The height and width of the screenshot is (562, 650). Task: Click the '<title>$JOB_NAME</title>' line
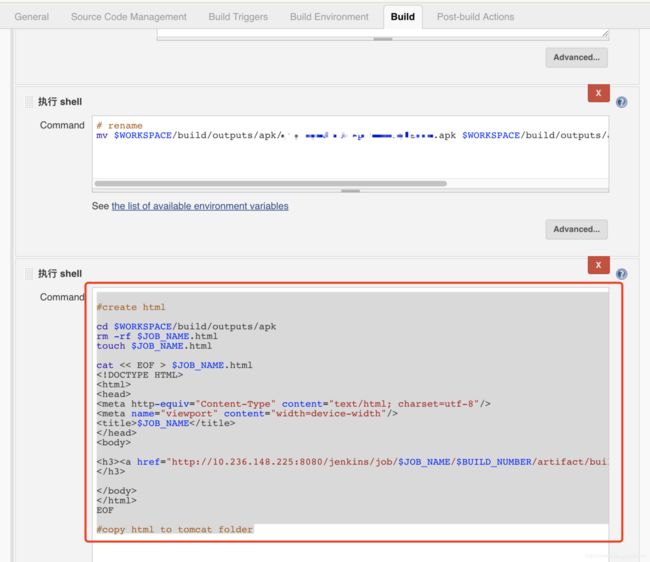click(x=166, y=423)
